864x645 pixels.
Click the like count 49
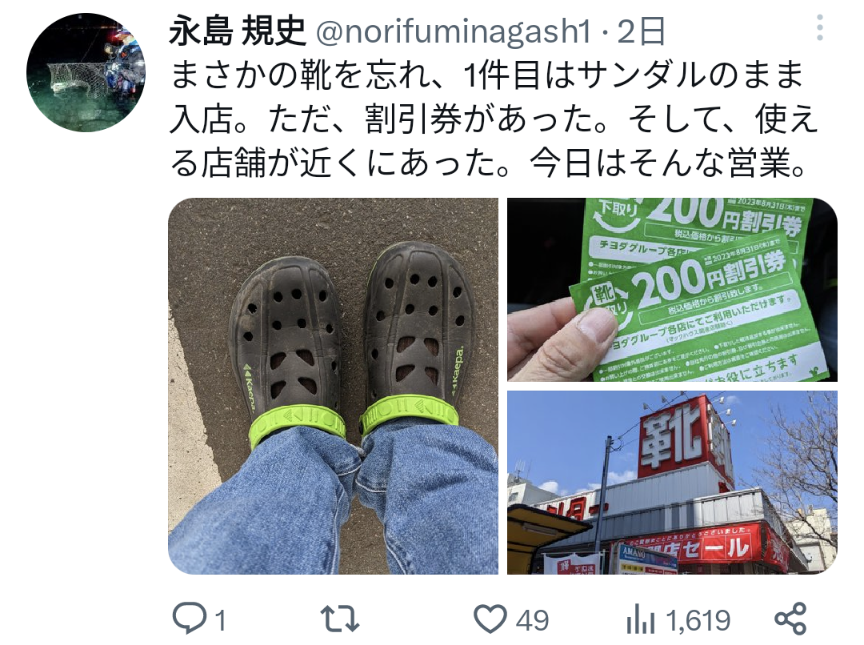click(x=532, y=621)
